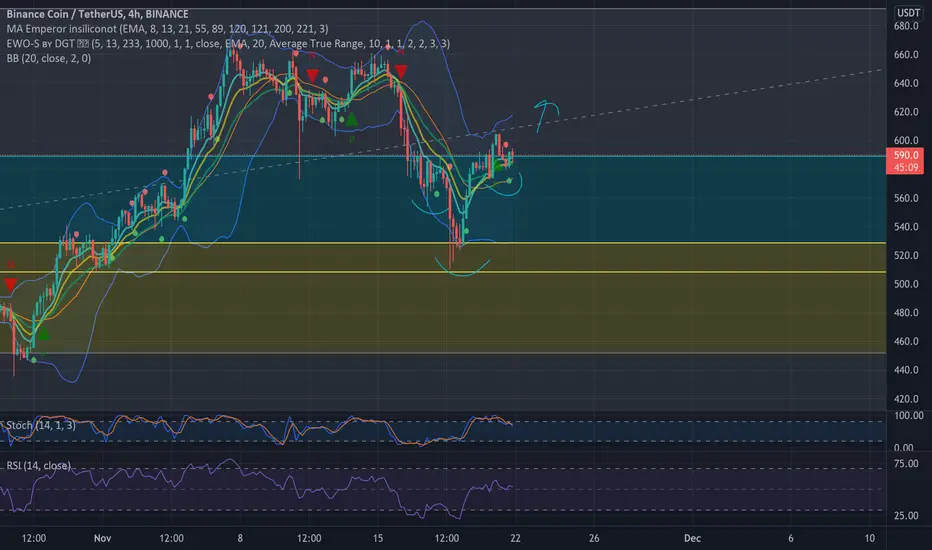Screen dimensions: 932x550
Task: Click the 25.00 RSI scale label
Action: tap(906, 516)
